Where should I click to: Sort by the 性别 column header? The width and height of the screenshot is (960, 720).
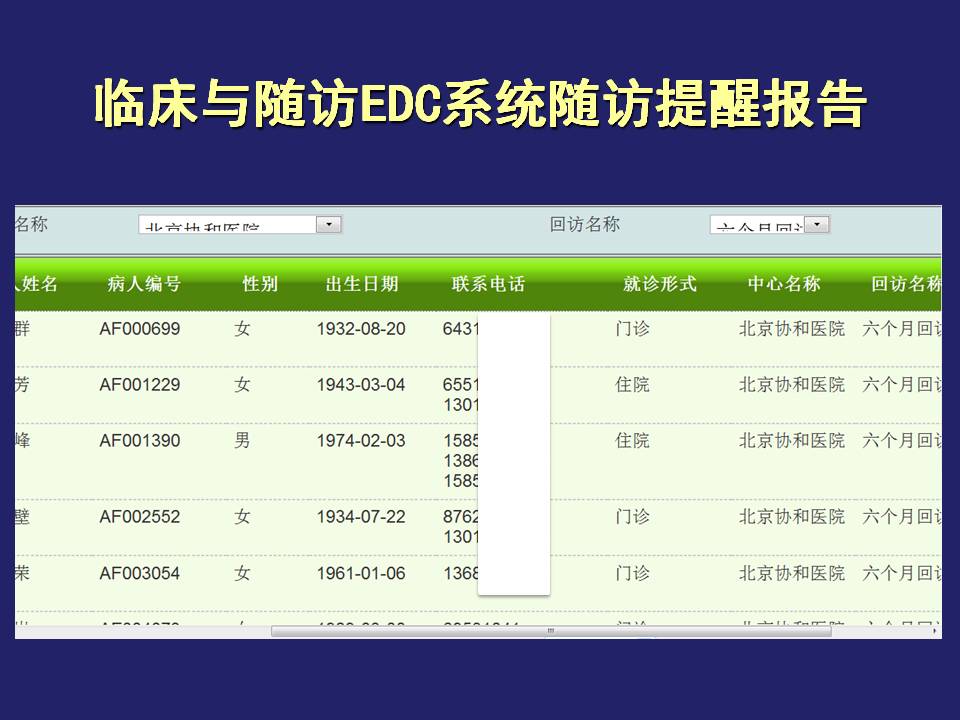tap(260, 284)
